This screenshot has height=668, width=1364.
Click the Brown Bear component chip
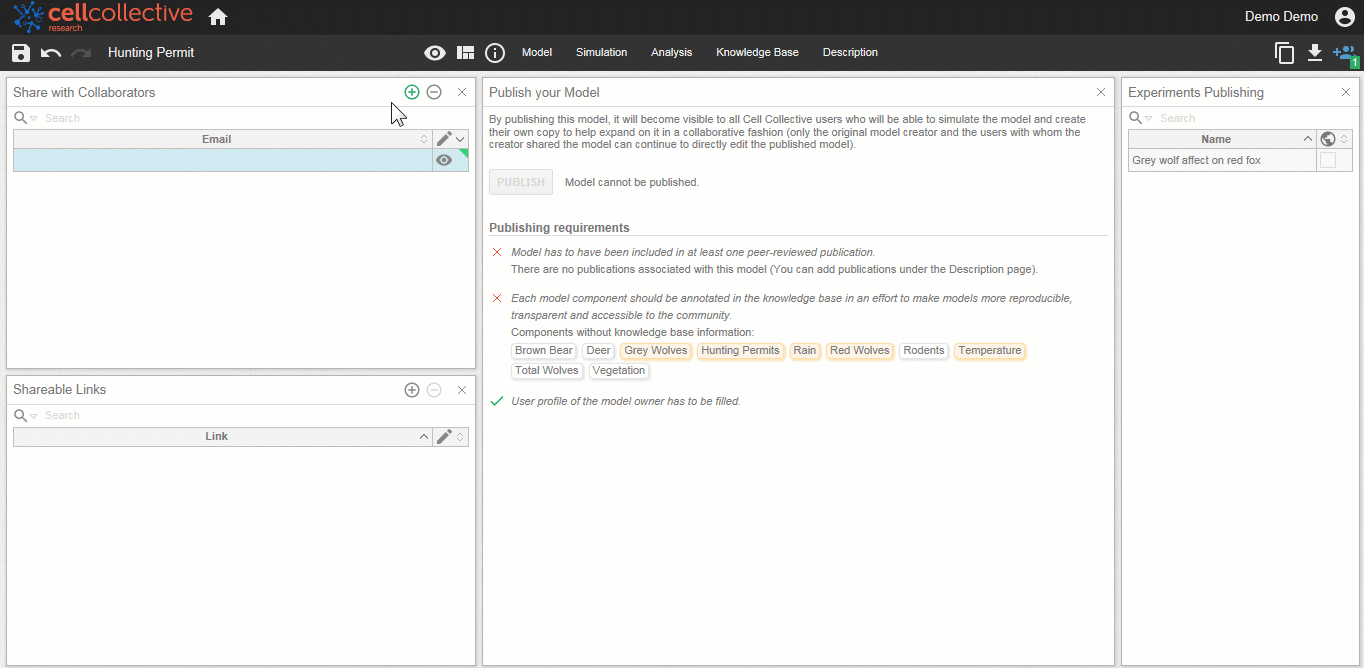[x=544, y=351]
